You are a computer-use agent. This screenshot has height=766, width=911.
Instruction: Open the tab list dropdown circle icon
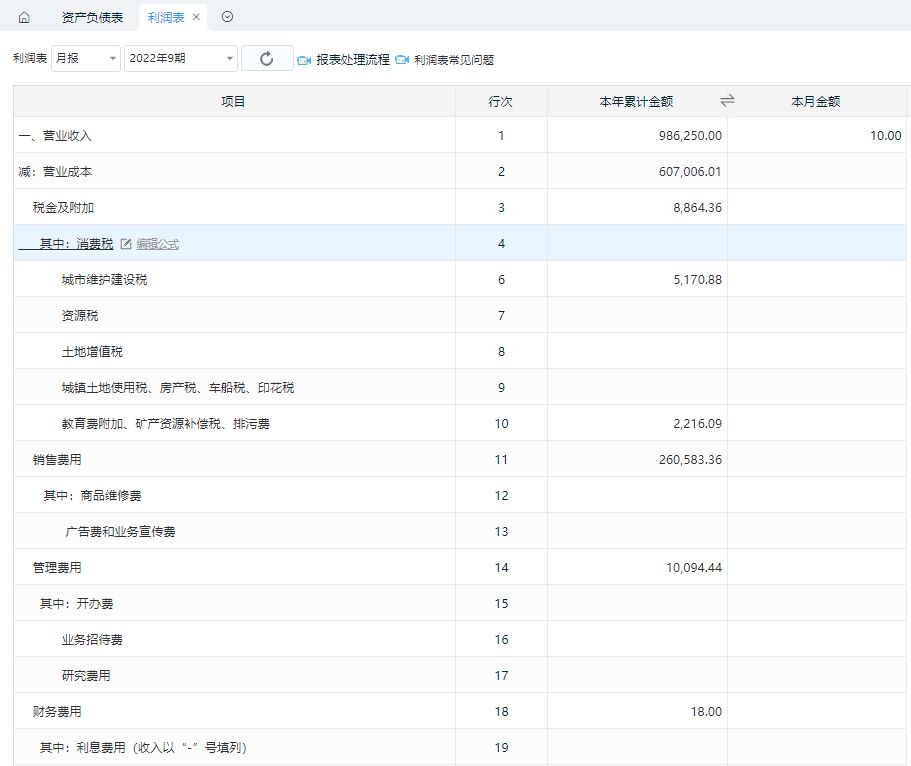(x=227, y=17)
